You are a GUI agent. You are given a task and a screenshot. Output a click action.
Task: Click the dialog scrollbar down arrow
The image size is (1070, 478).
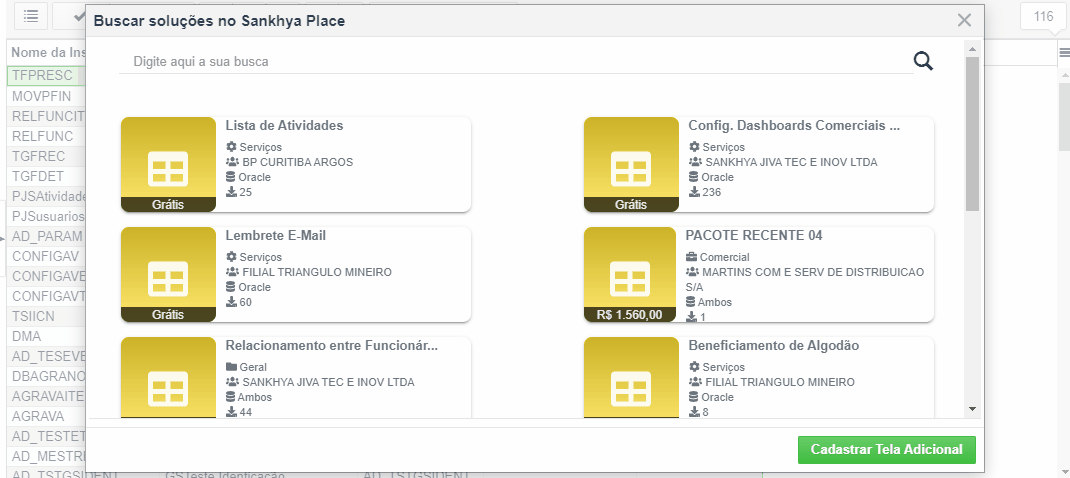(972, 408)
